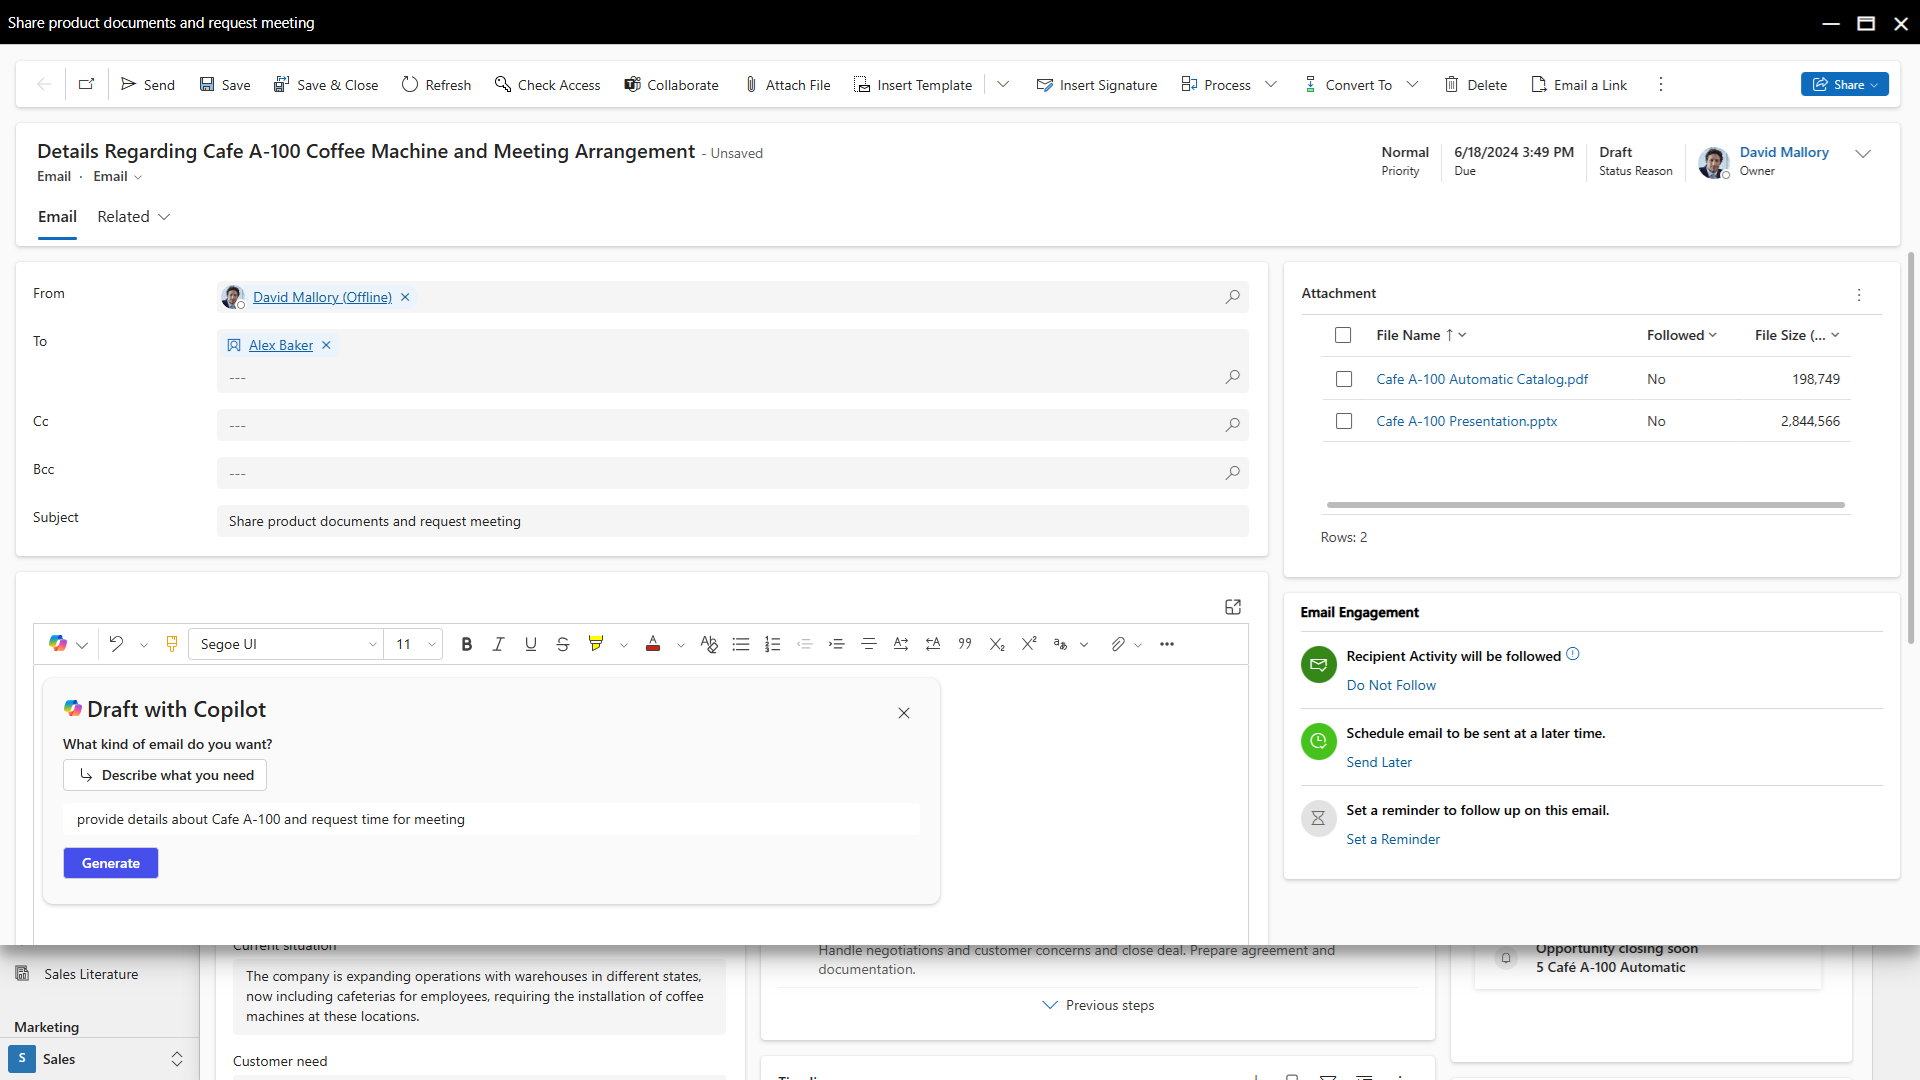Image resolution: width=1920 pixels, height=1080 pixels.
Task: Click the Insert Signature icon
Action: (1044, 85)
